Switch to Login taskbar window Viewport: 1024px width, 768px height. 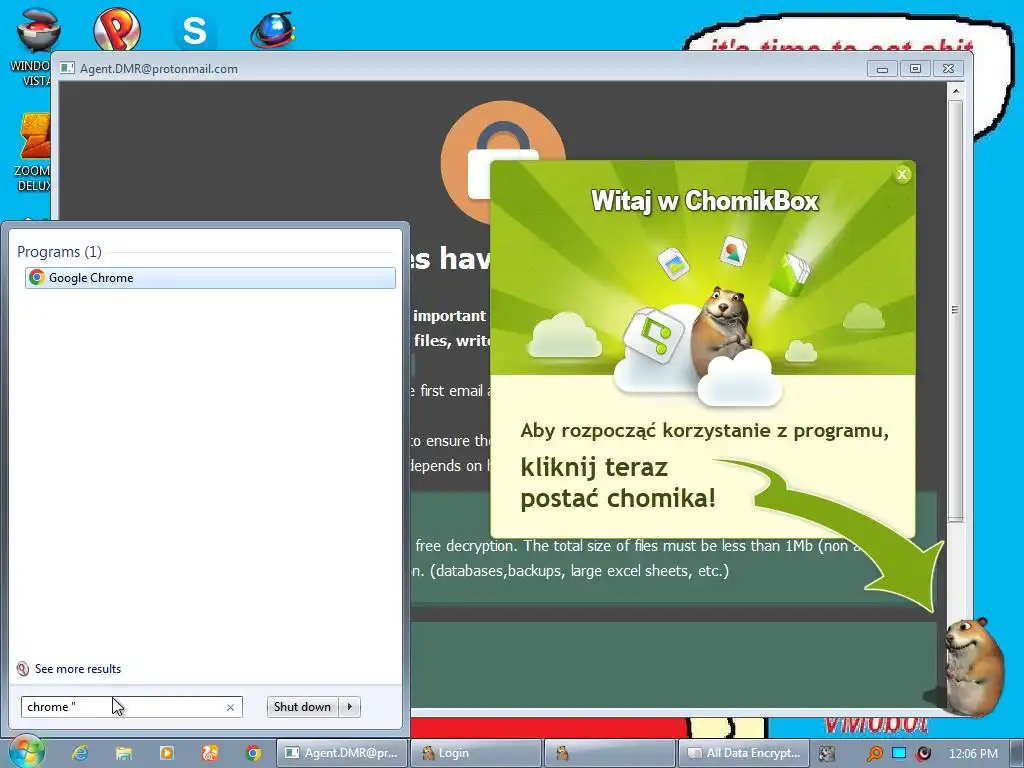477,753
